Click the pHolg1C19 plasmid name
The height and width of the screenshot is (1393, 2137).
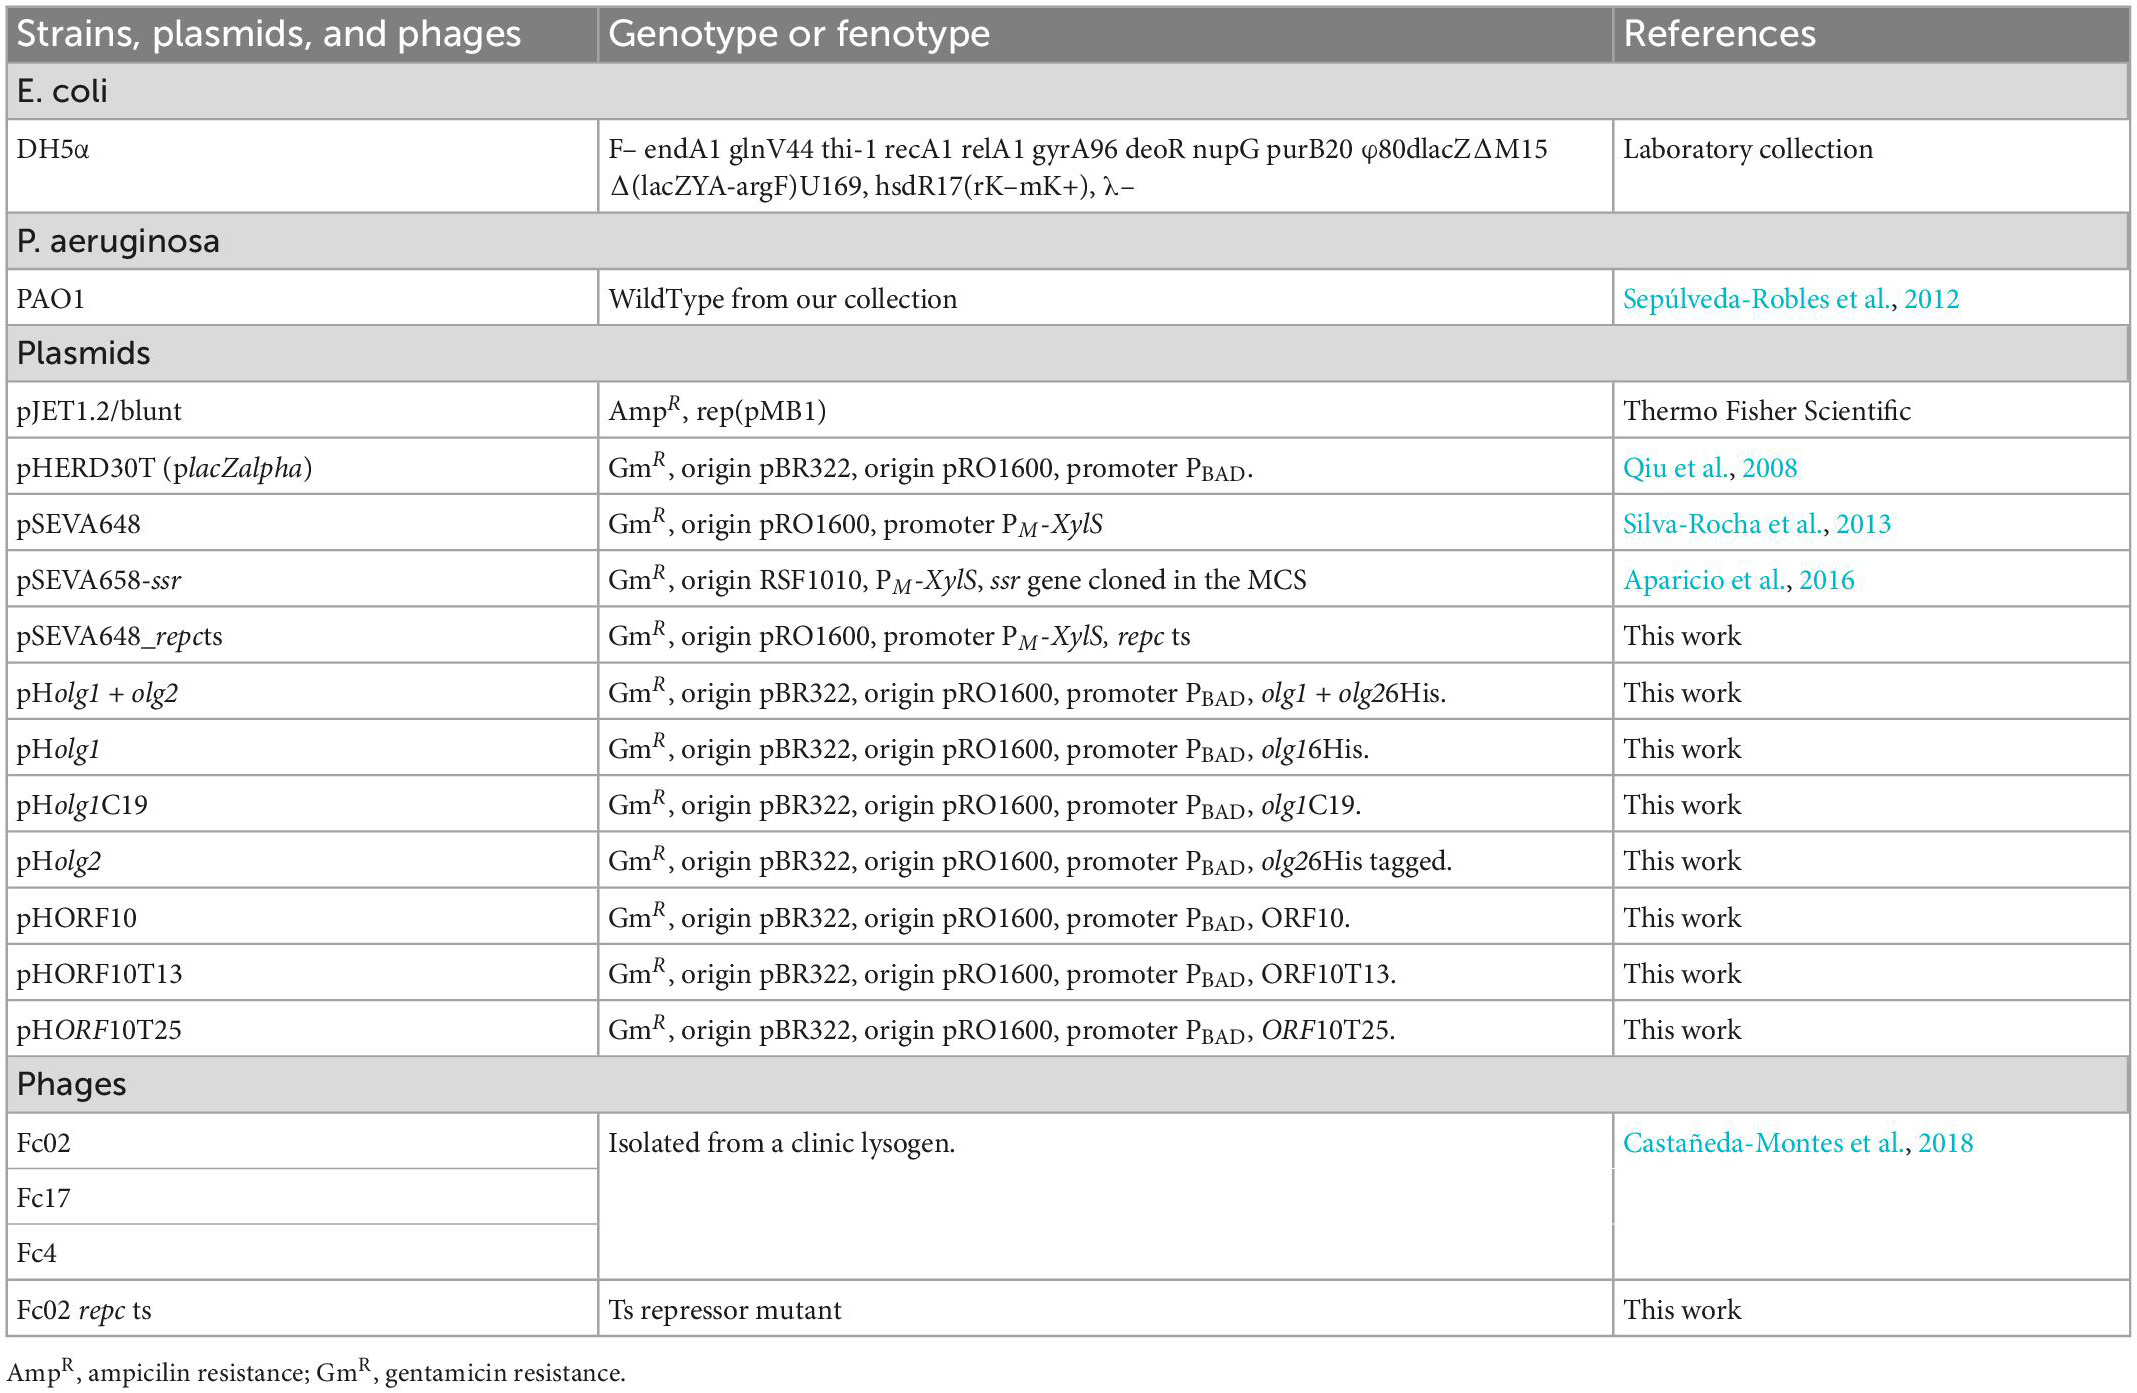click(81, 805)
